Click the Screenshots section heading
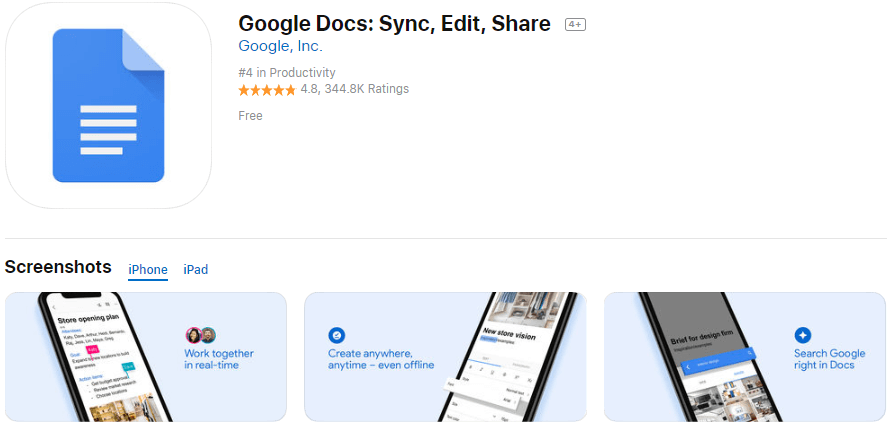 point(58,267)
